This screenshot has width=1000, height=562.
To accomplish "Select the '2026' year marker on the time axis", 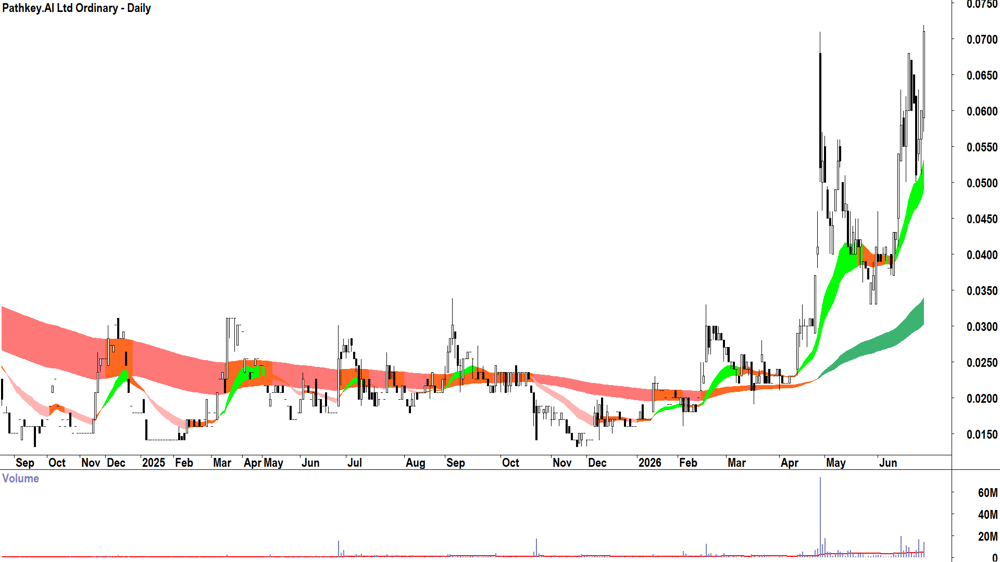I will [650, 462].
